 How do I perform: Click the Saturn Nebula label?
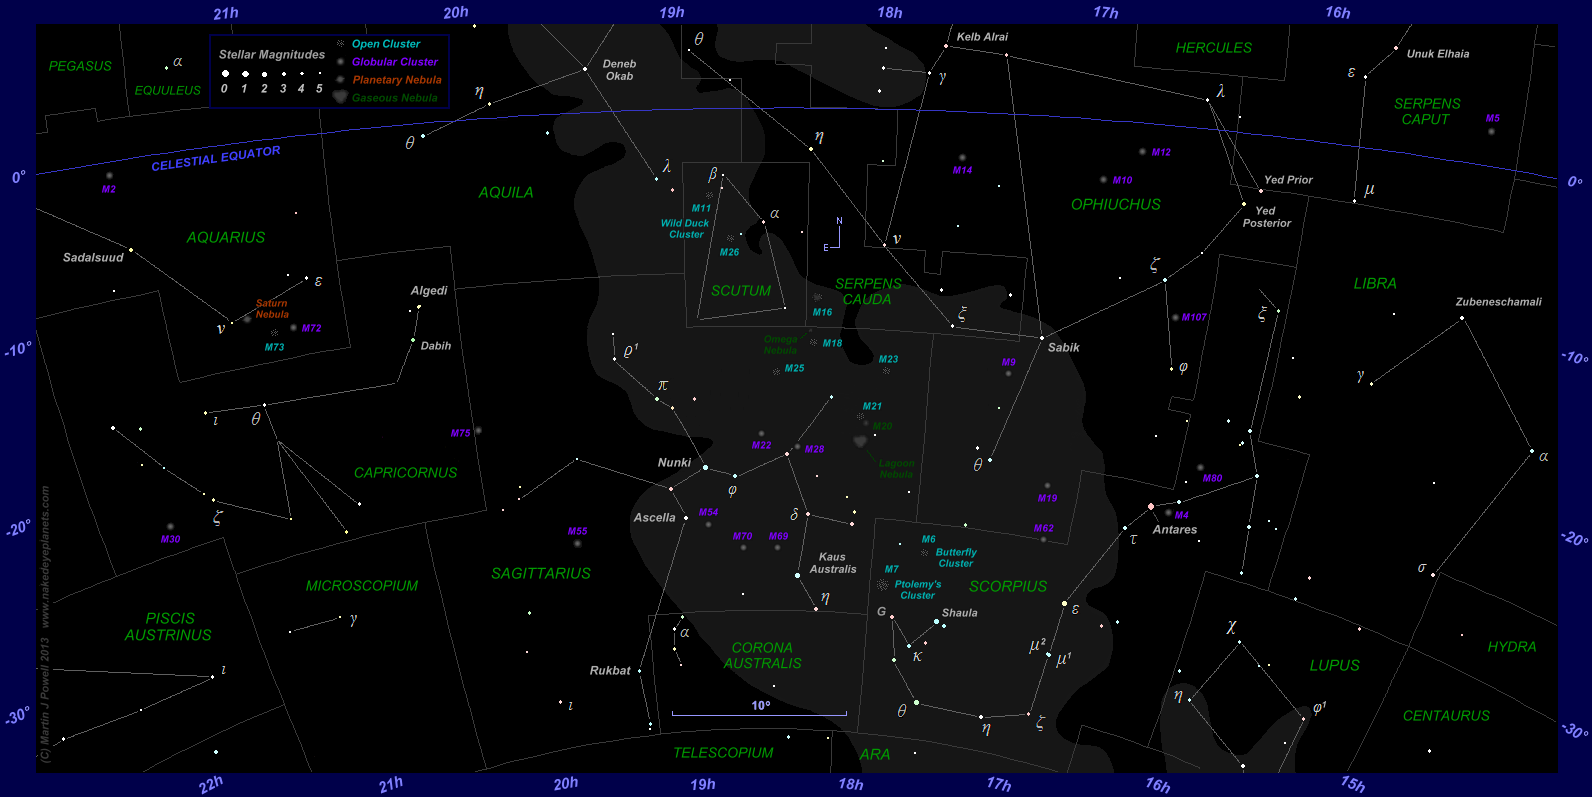[x=271, y=309]
